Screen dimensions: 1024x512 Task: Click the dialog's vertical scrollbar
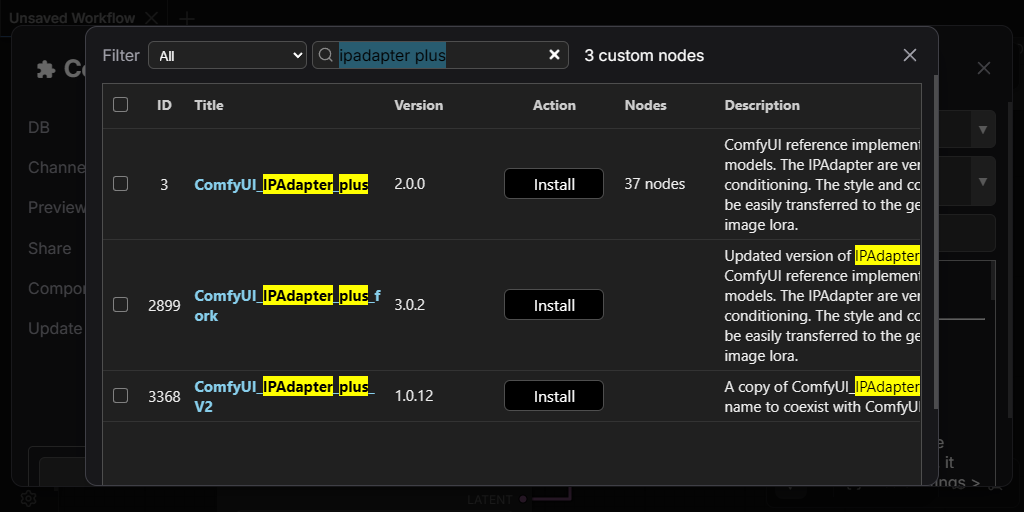936,242
